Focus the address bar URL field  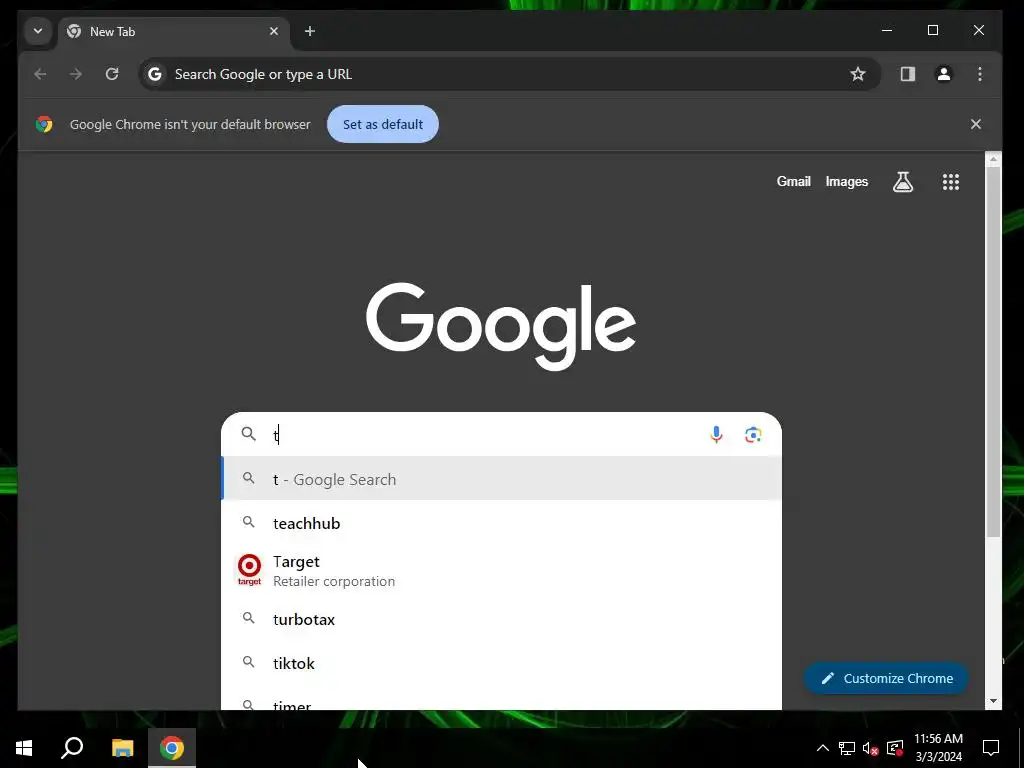(x=509, y=74)
